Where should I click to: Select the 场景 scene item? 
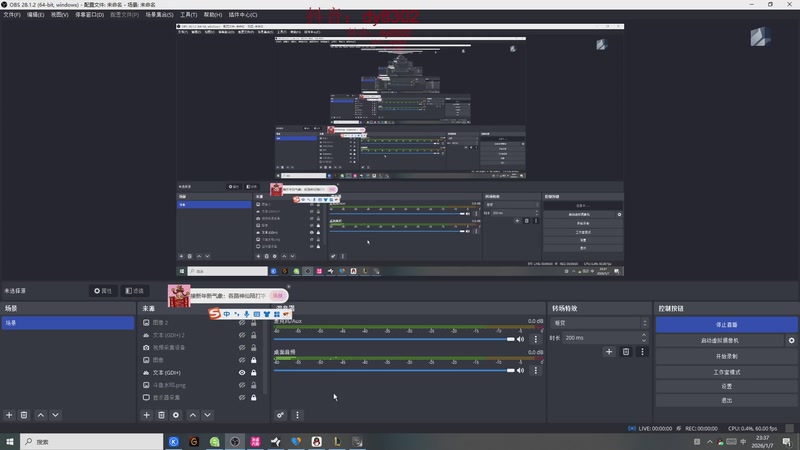pyautogui.click(x=68, y=323)
